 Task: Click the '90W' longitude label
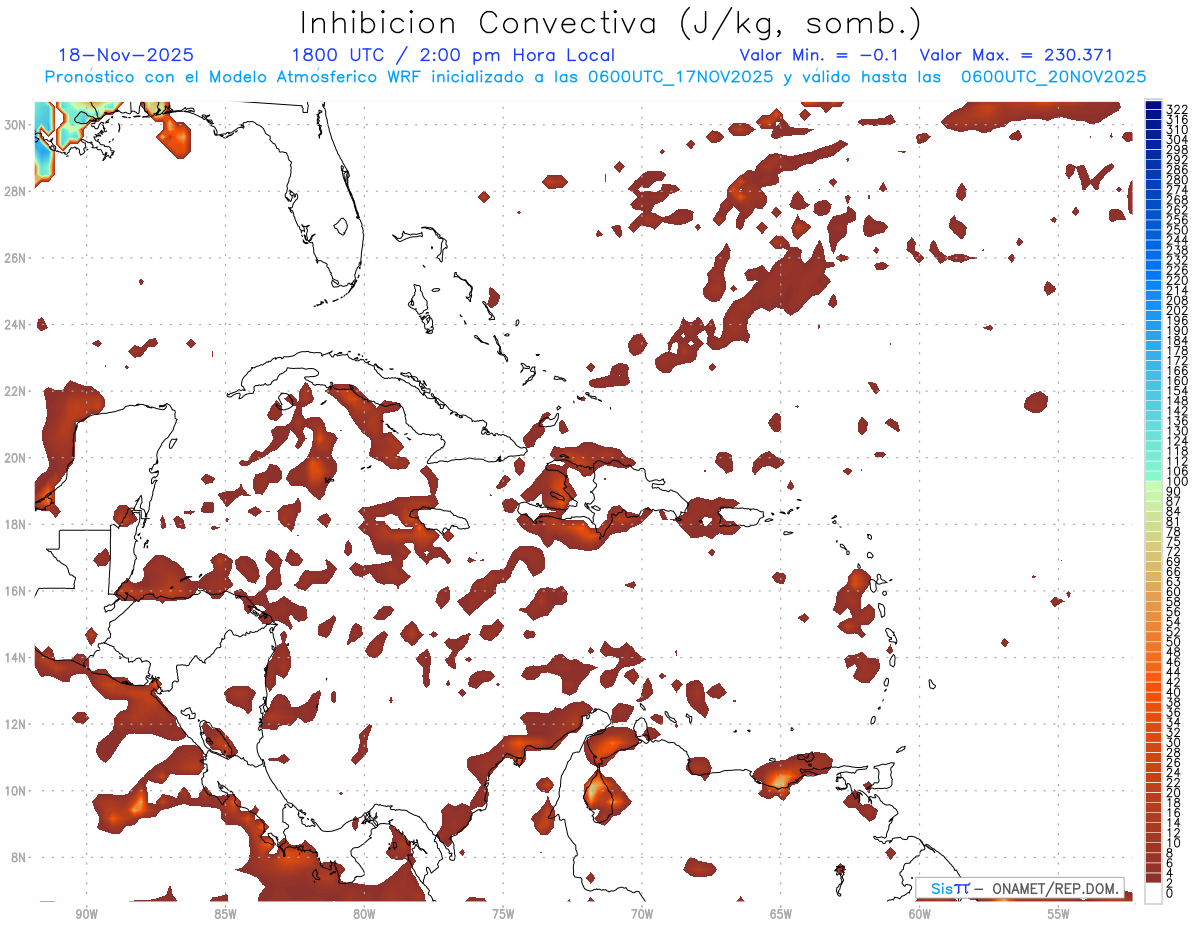(86, 914)
